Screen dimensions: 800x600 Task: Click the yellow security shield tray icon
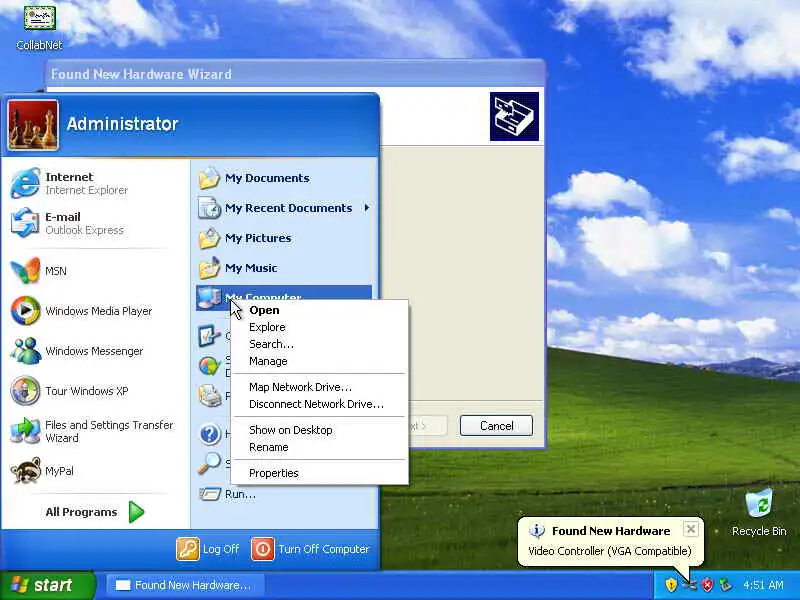click(x=671, y=585)
